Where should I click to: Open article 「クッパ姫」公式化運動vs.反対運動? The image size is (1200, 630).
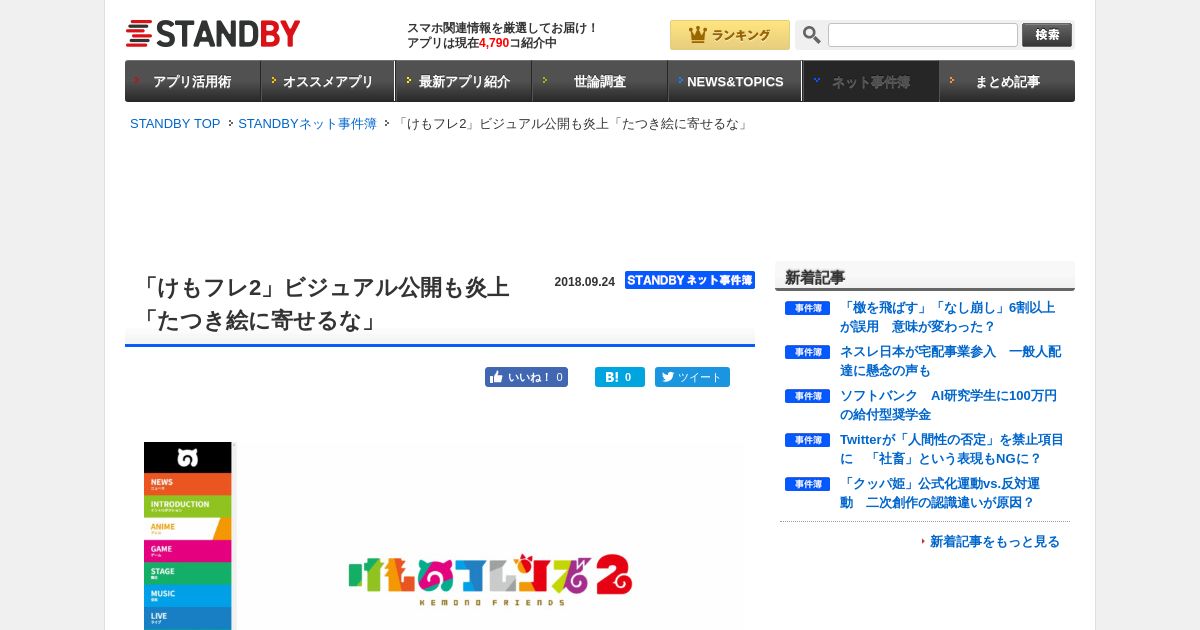(940, 493)
